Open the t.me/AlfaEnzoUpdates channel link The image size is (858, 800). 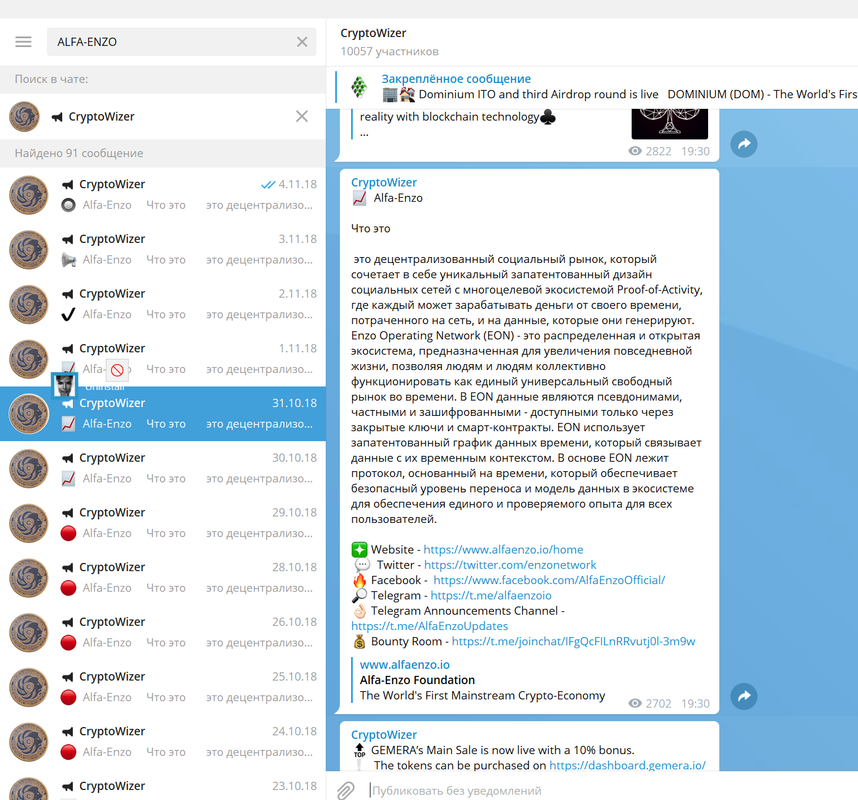coord(430,626)
